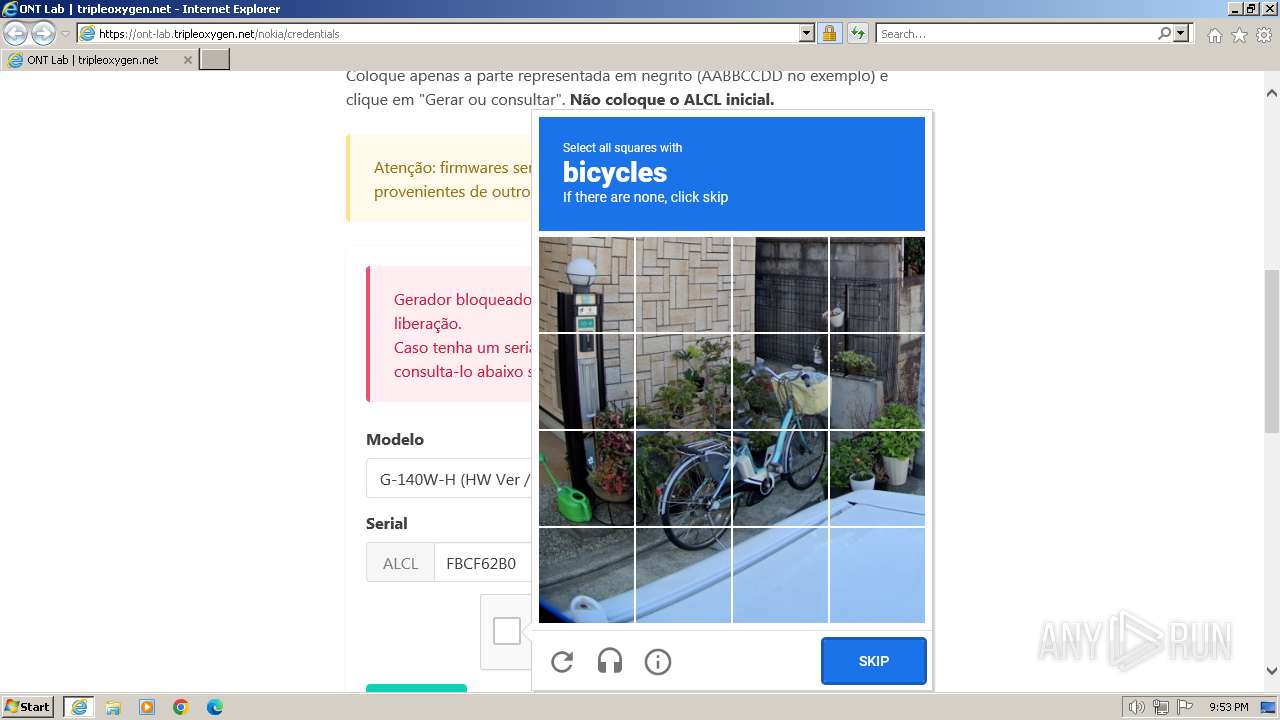The height and width of the screenshot is (720, 1280).
Task: Click the IE Back navigation arrow
Action: pos(16,33)
